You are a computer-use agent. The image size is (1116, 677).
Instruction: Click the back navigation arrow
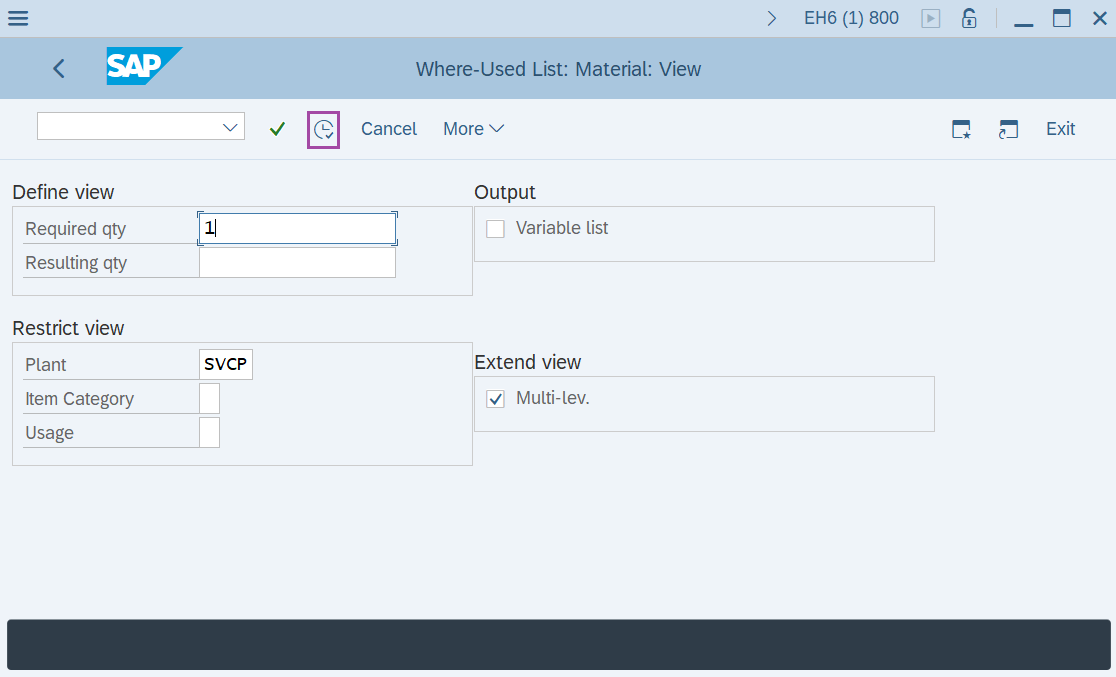click(58, 68)
